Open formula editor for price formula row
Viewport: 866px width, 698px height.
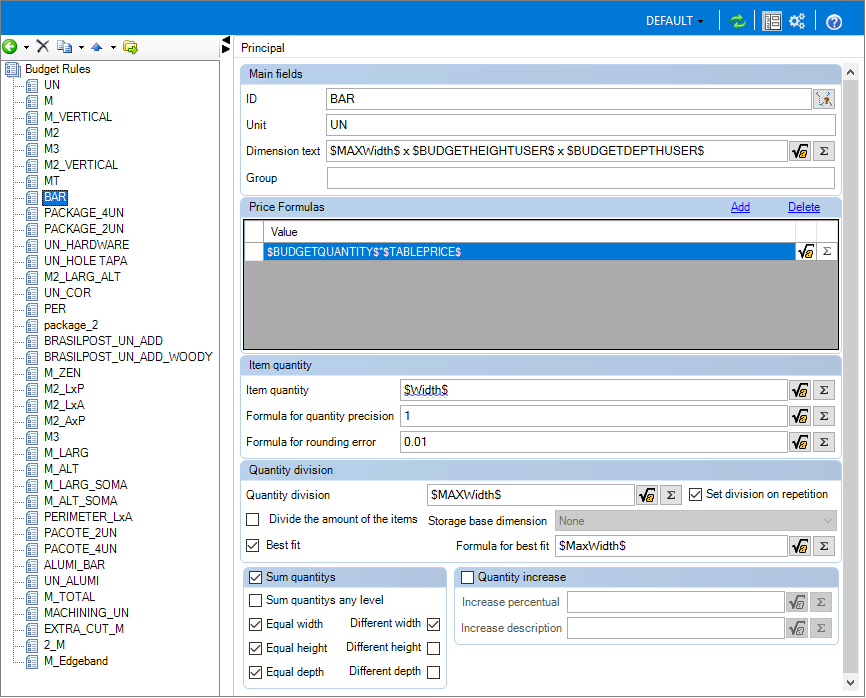(806, 252)
